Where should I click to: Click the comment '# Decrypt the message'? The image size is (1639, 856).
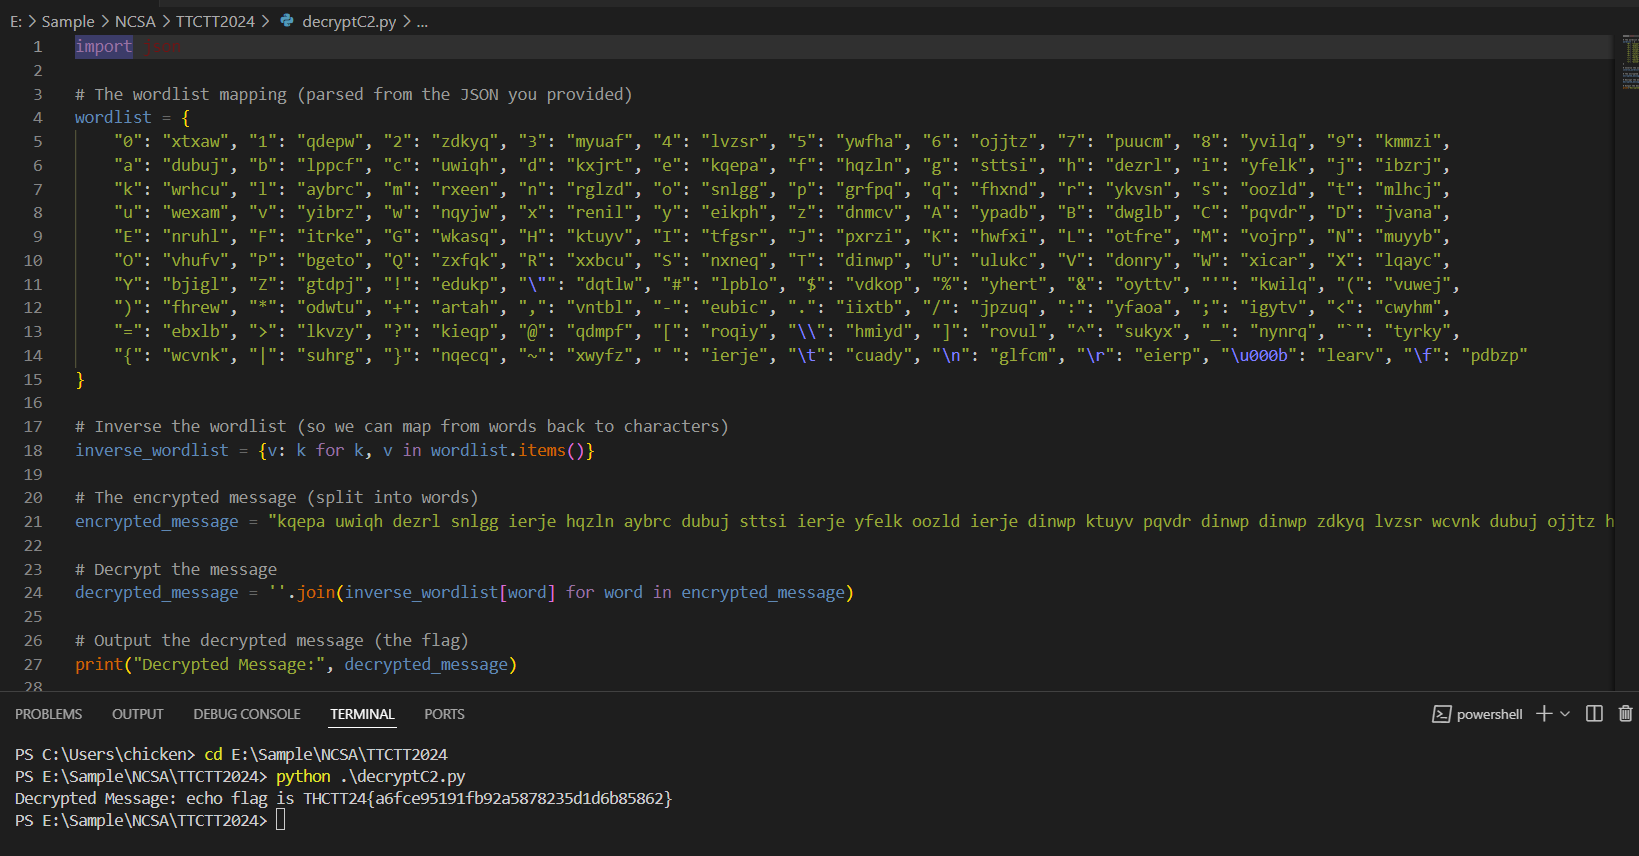click(176, 569)
